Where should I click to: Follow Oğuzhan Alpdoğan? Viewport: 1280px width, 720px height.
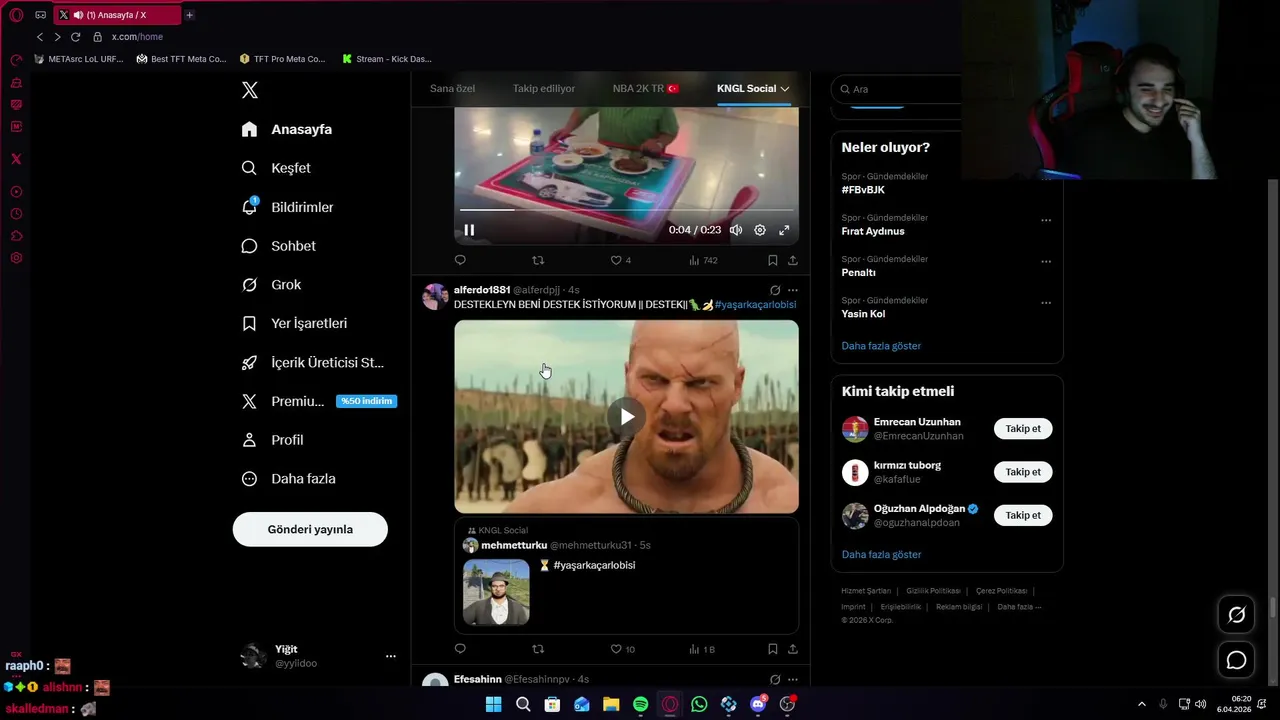pyautogui.click(x=1023, y=515)
